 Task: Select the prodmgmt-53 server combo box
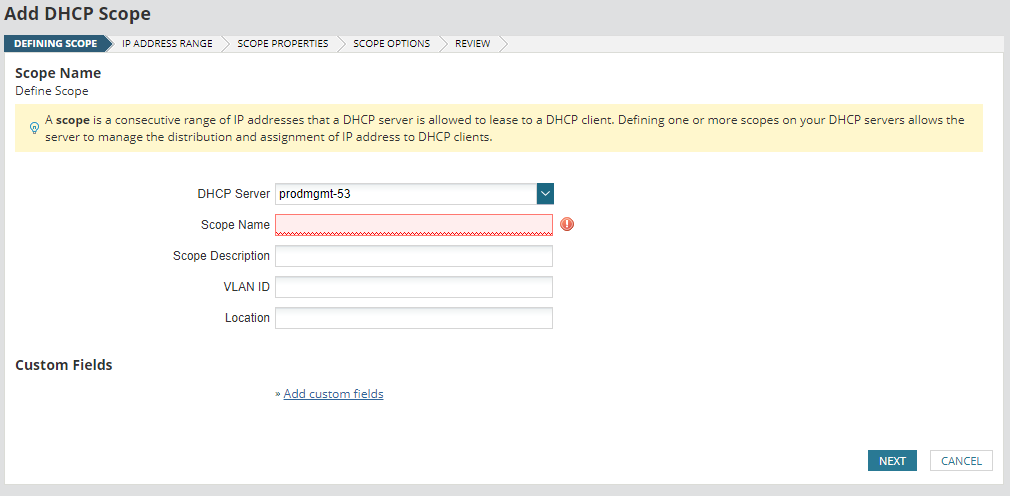pos(405,194)
